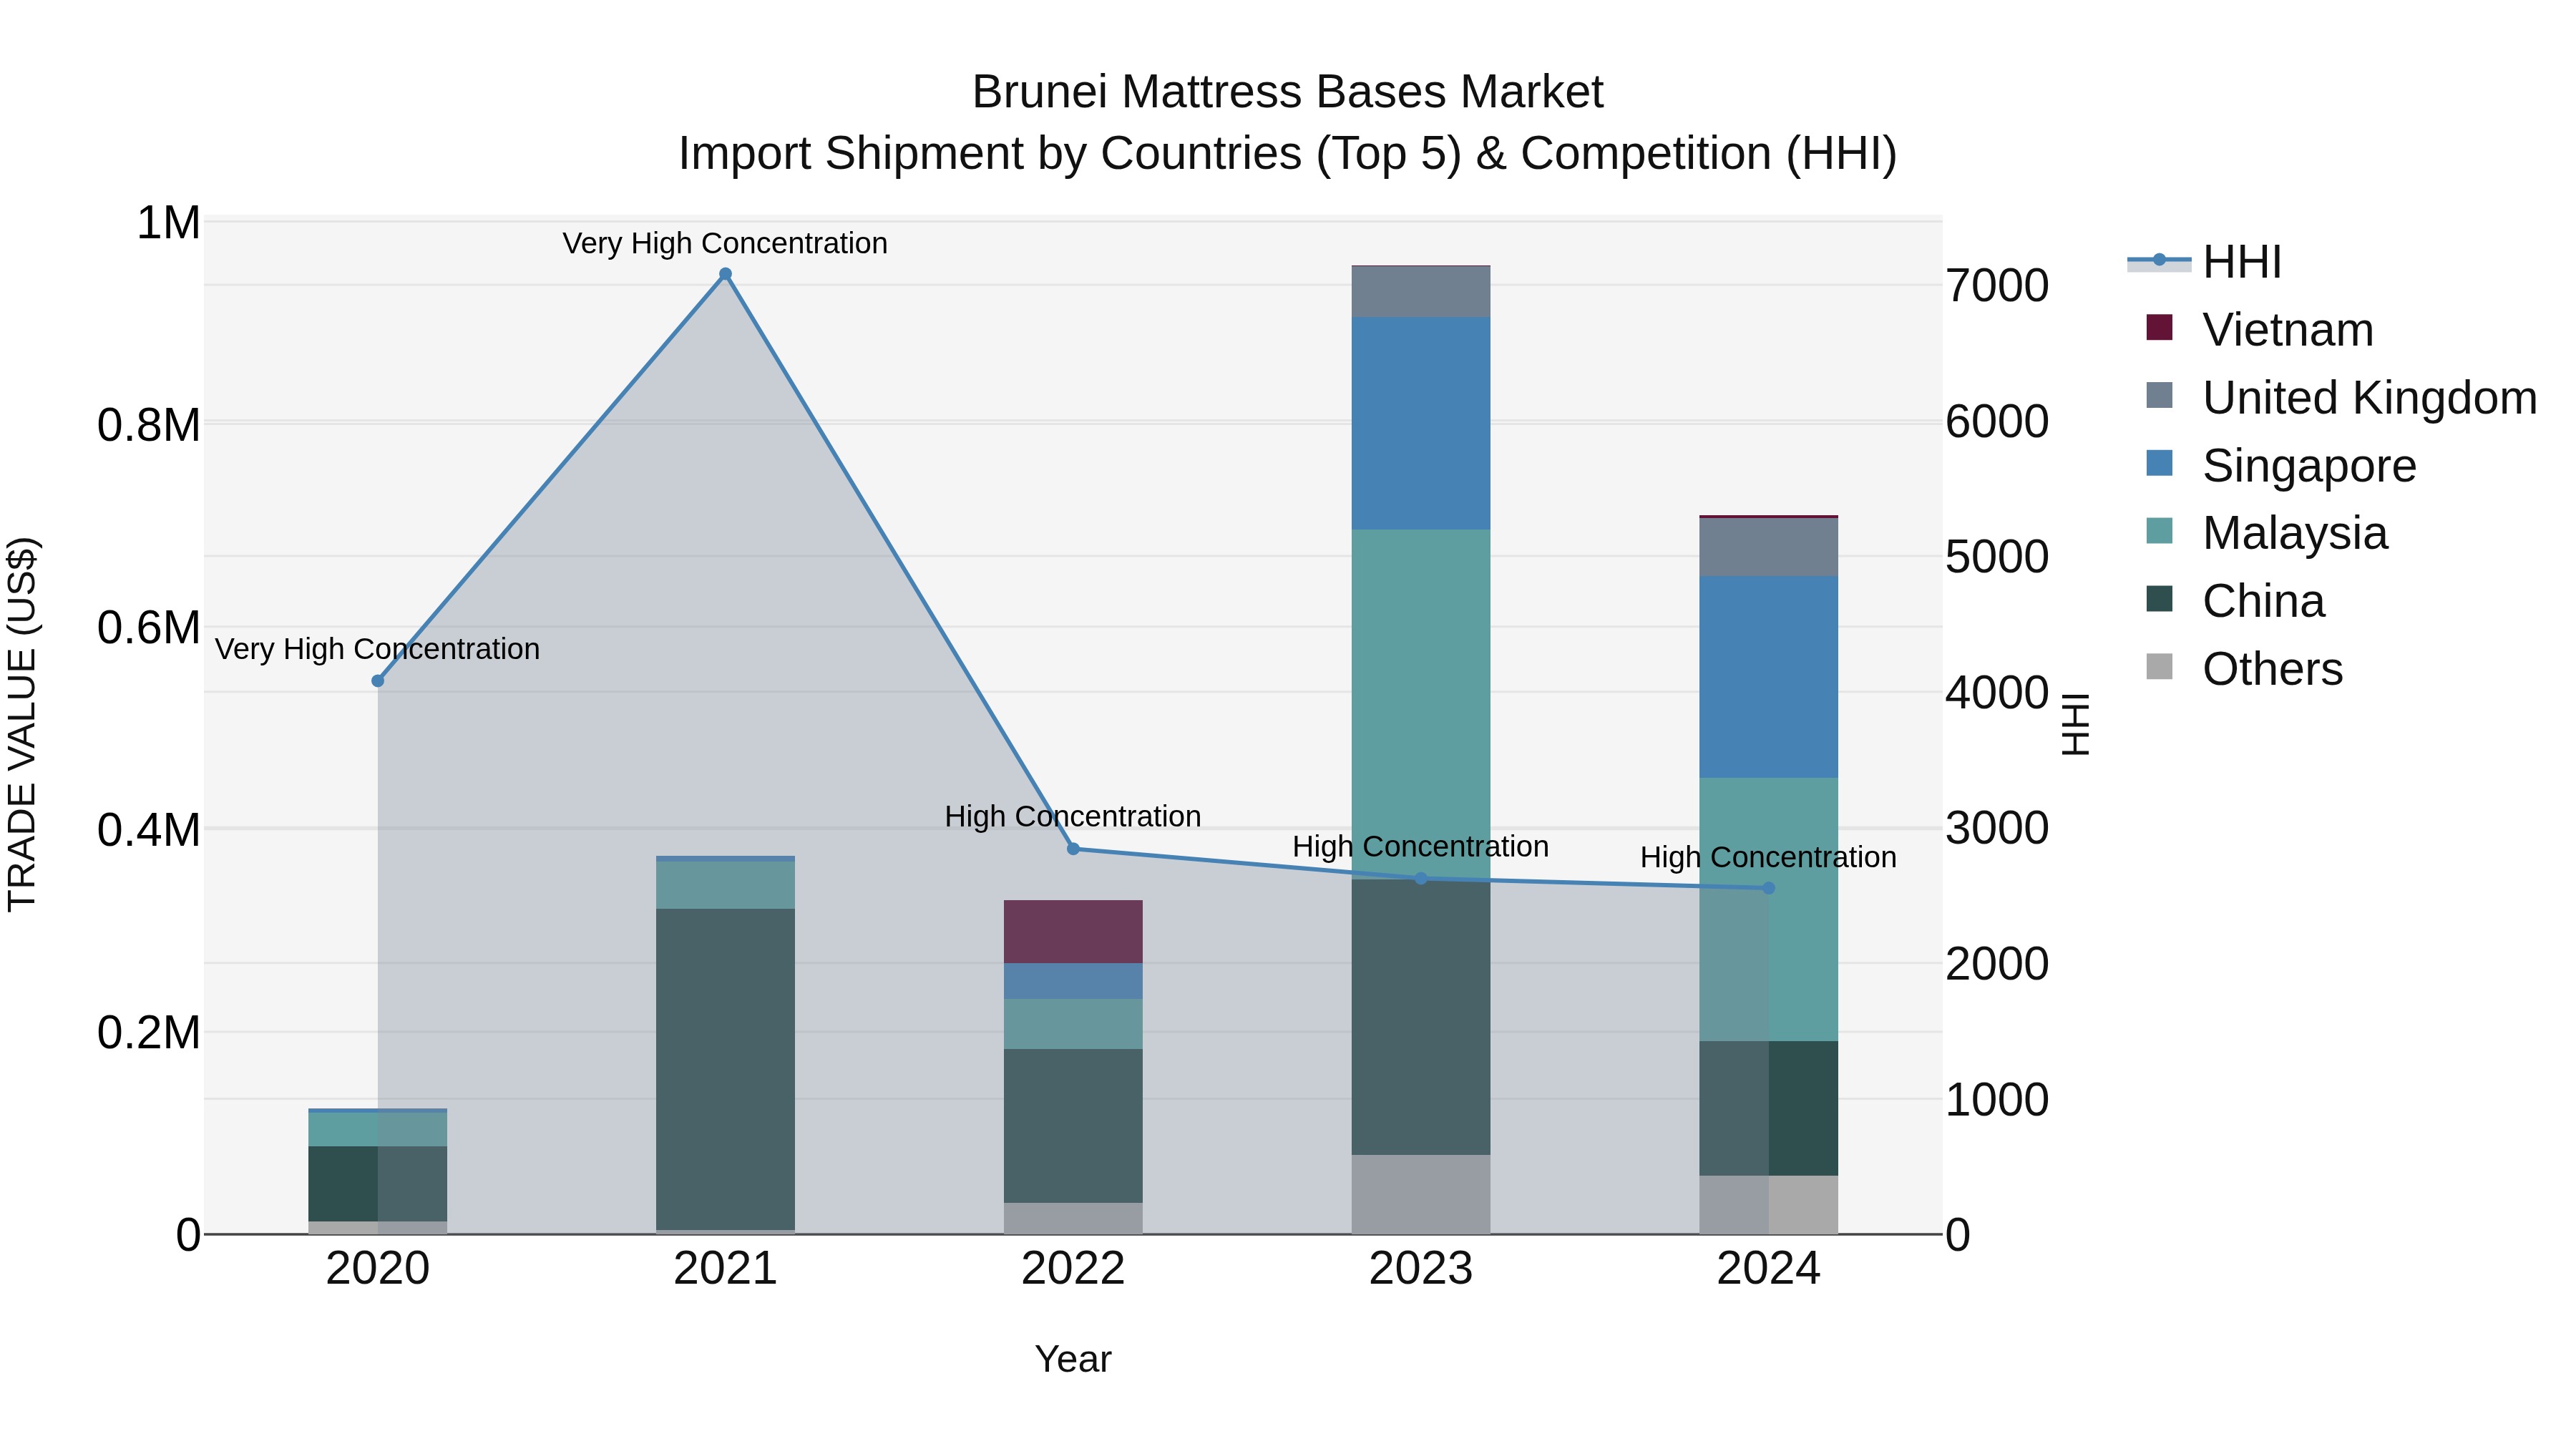Viewport: 2576px width, 1449px height.
Task: Click the Malaysia segment of 2020 bar
Action: pyautogui.click(x=378, y=1130)
